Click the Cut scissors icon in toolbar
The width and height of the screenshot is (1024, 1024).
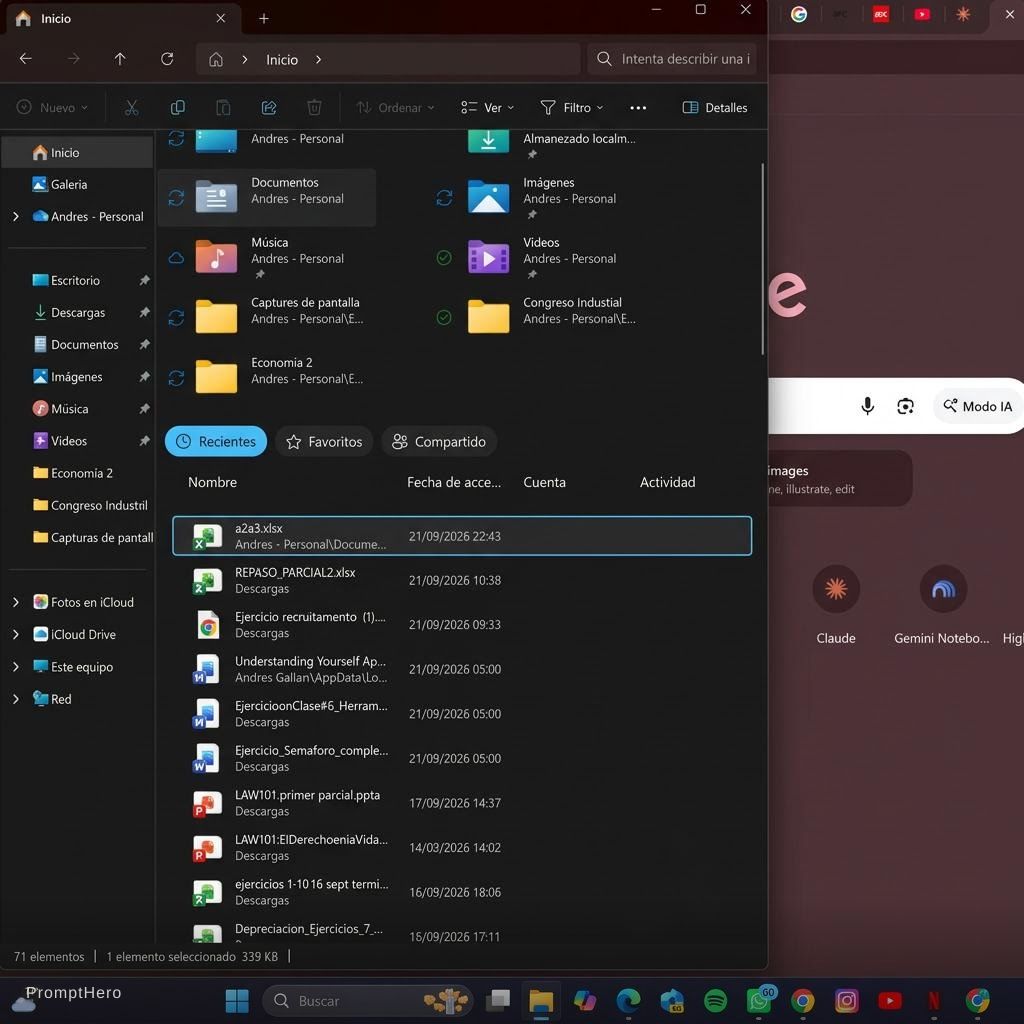pyautogui.click(x=131, y=108)
